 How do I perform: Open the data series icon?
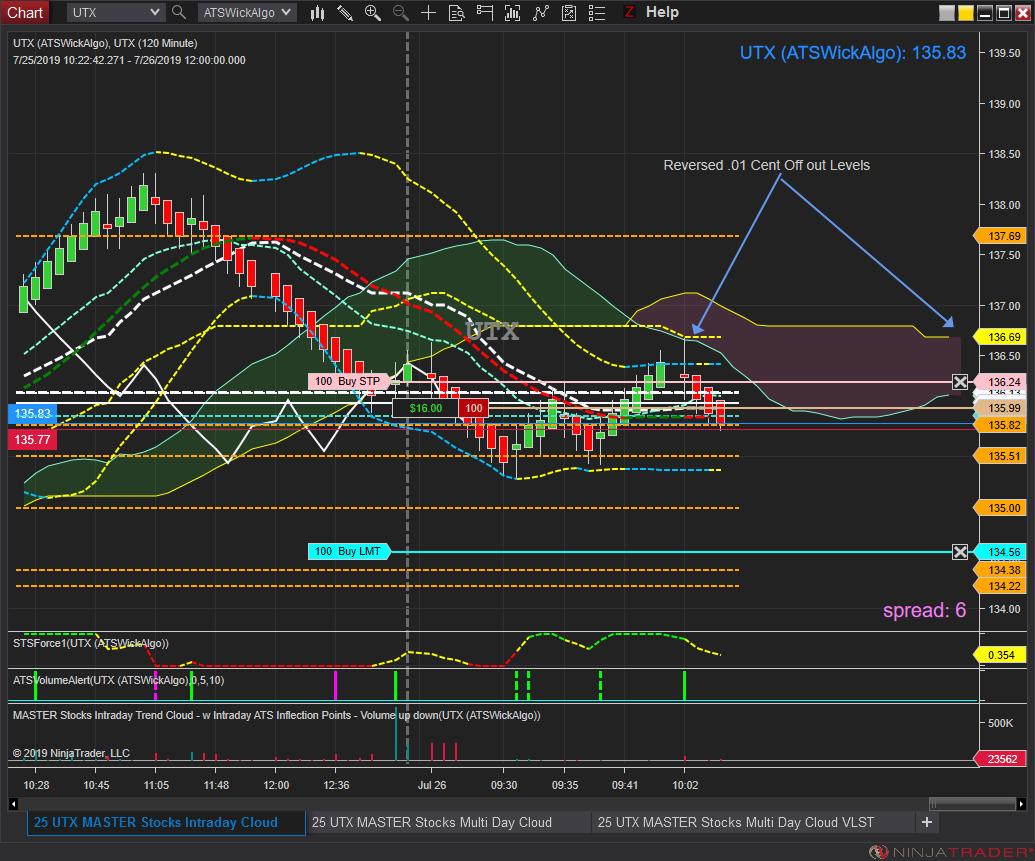pos(512,13)
